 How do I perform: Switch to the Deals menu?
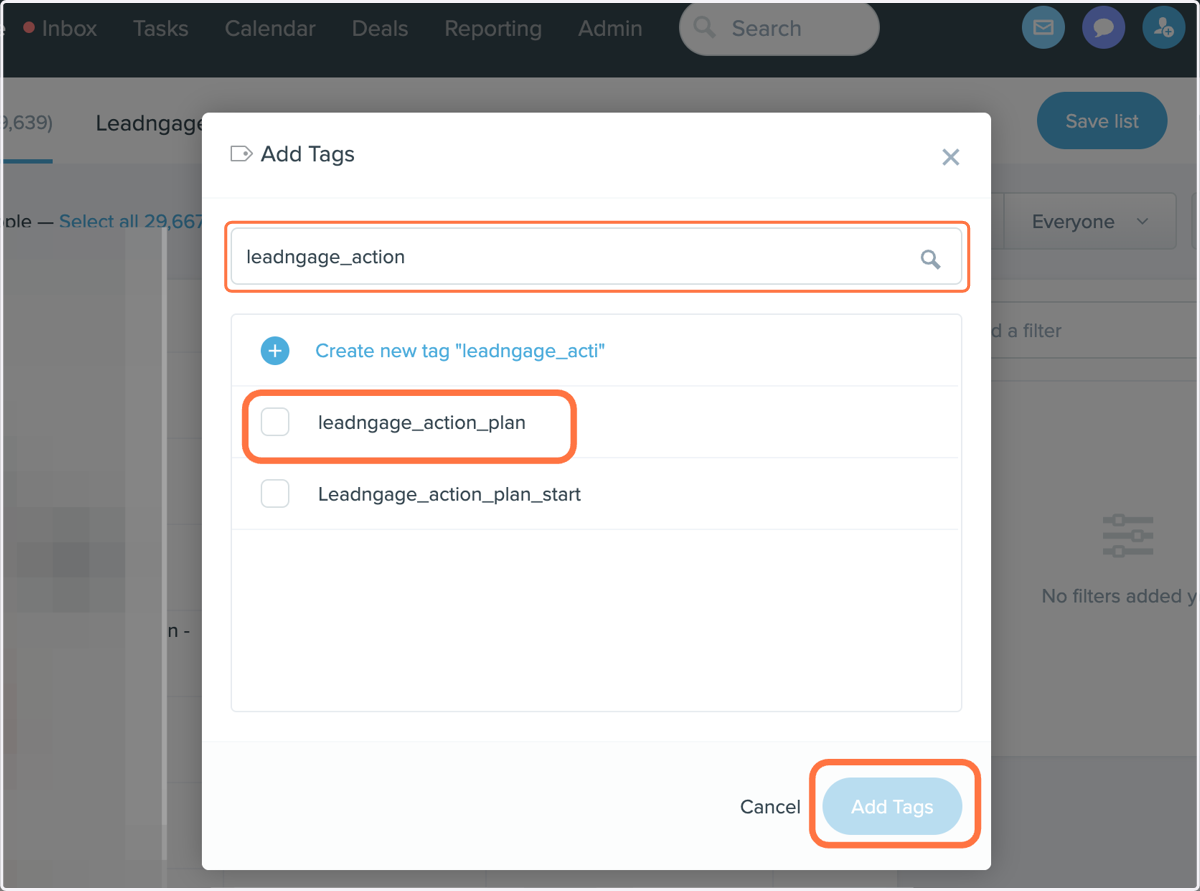[380, 28]
